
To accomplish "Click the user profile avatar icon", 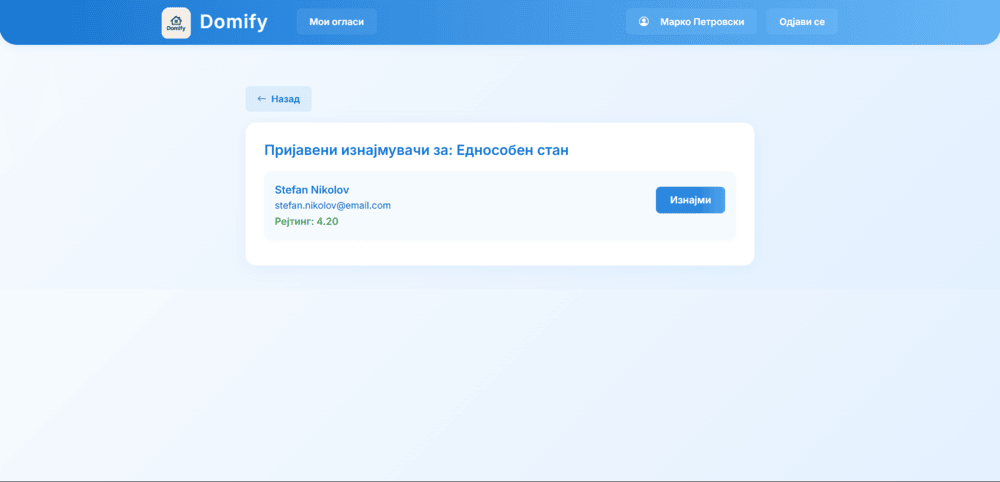I will [644, 22].
